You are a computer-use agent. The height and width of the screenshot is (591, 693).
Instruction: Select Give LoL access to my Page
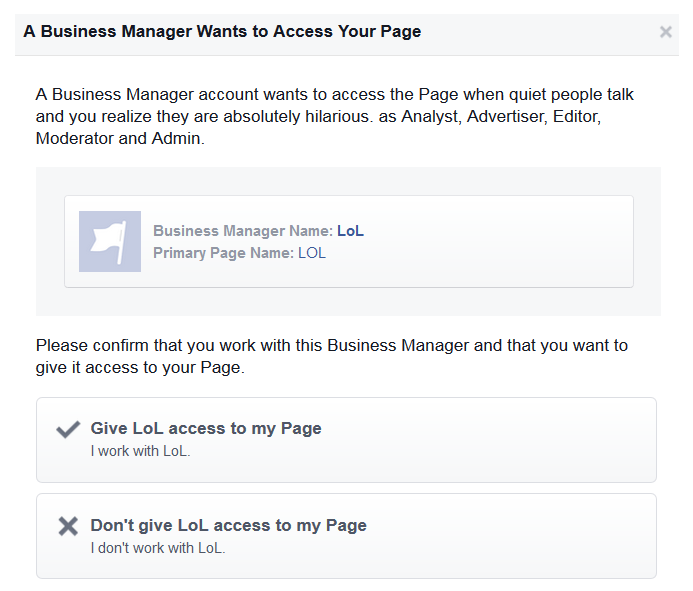346,440
